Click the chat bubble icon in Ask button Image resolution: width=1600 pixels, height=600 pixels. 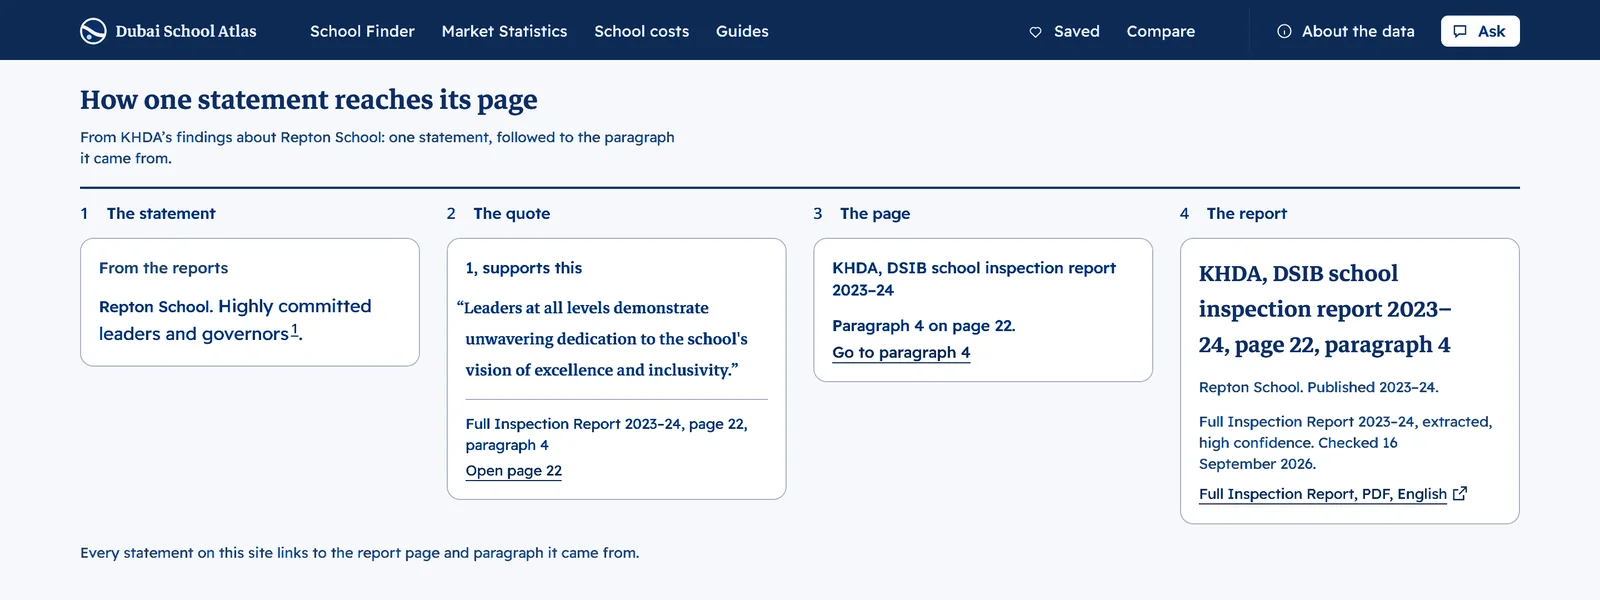[1460, 31]
